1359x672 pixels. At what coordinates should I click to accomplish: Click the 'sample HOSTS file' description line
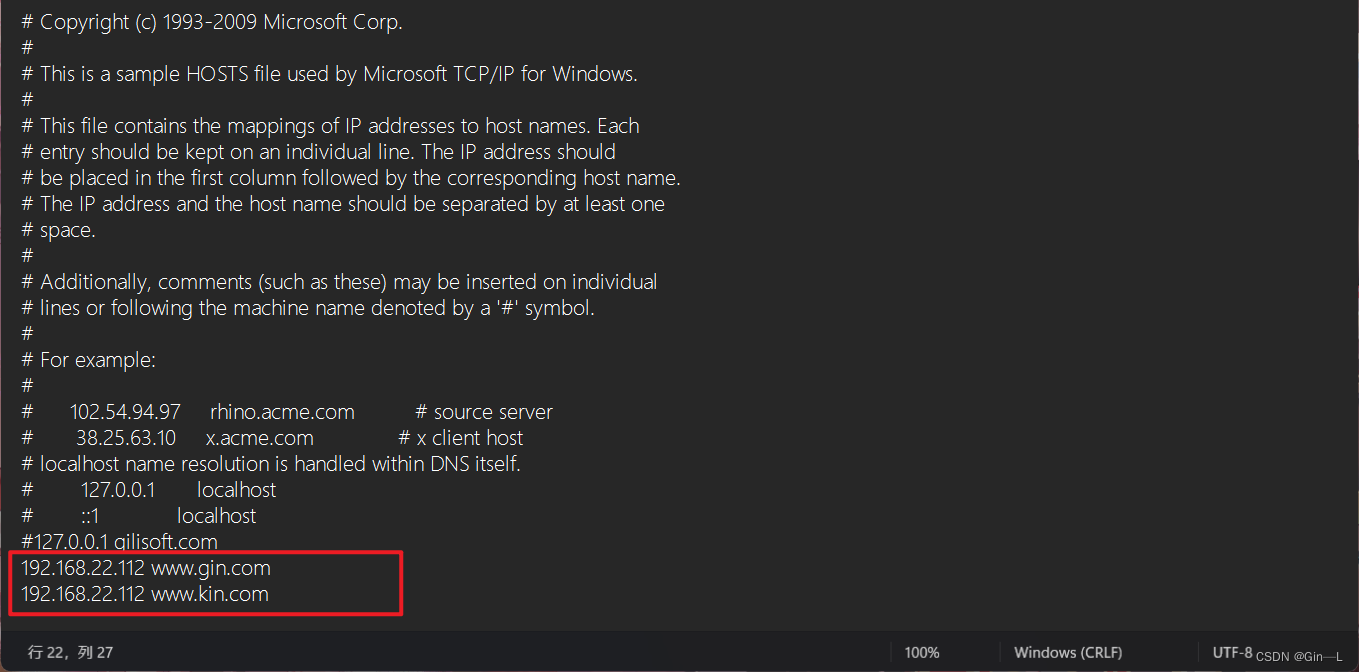(x=329, y=74)
